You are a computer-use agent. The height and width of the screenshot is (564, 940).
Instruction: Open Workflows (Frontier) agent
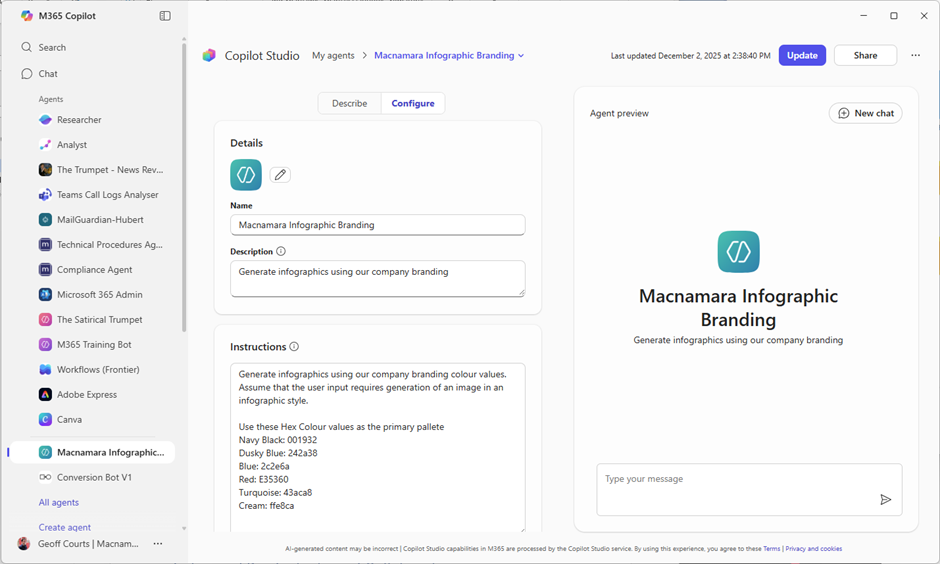89,370
